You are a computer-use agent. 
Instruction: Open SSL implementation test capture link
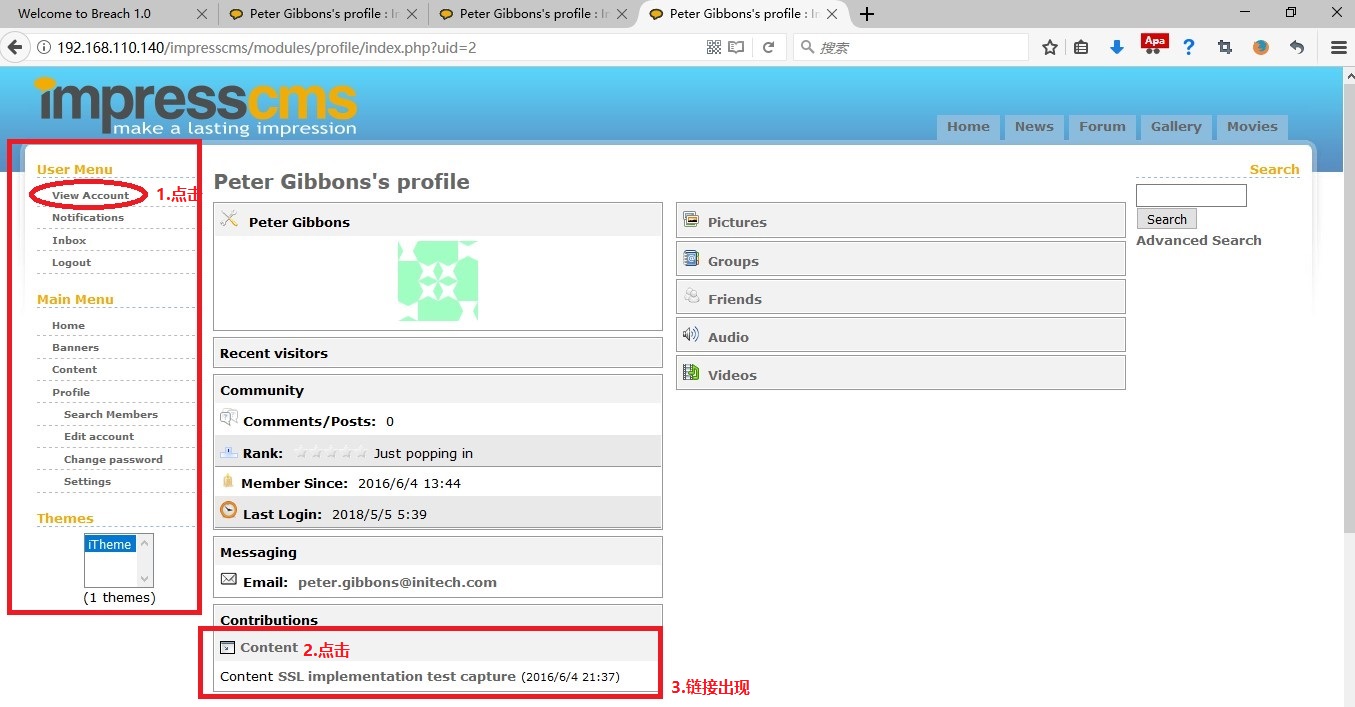pos(397,676)
